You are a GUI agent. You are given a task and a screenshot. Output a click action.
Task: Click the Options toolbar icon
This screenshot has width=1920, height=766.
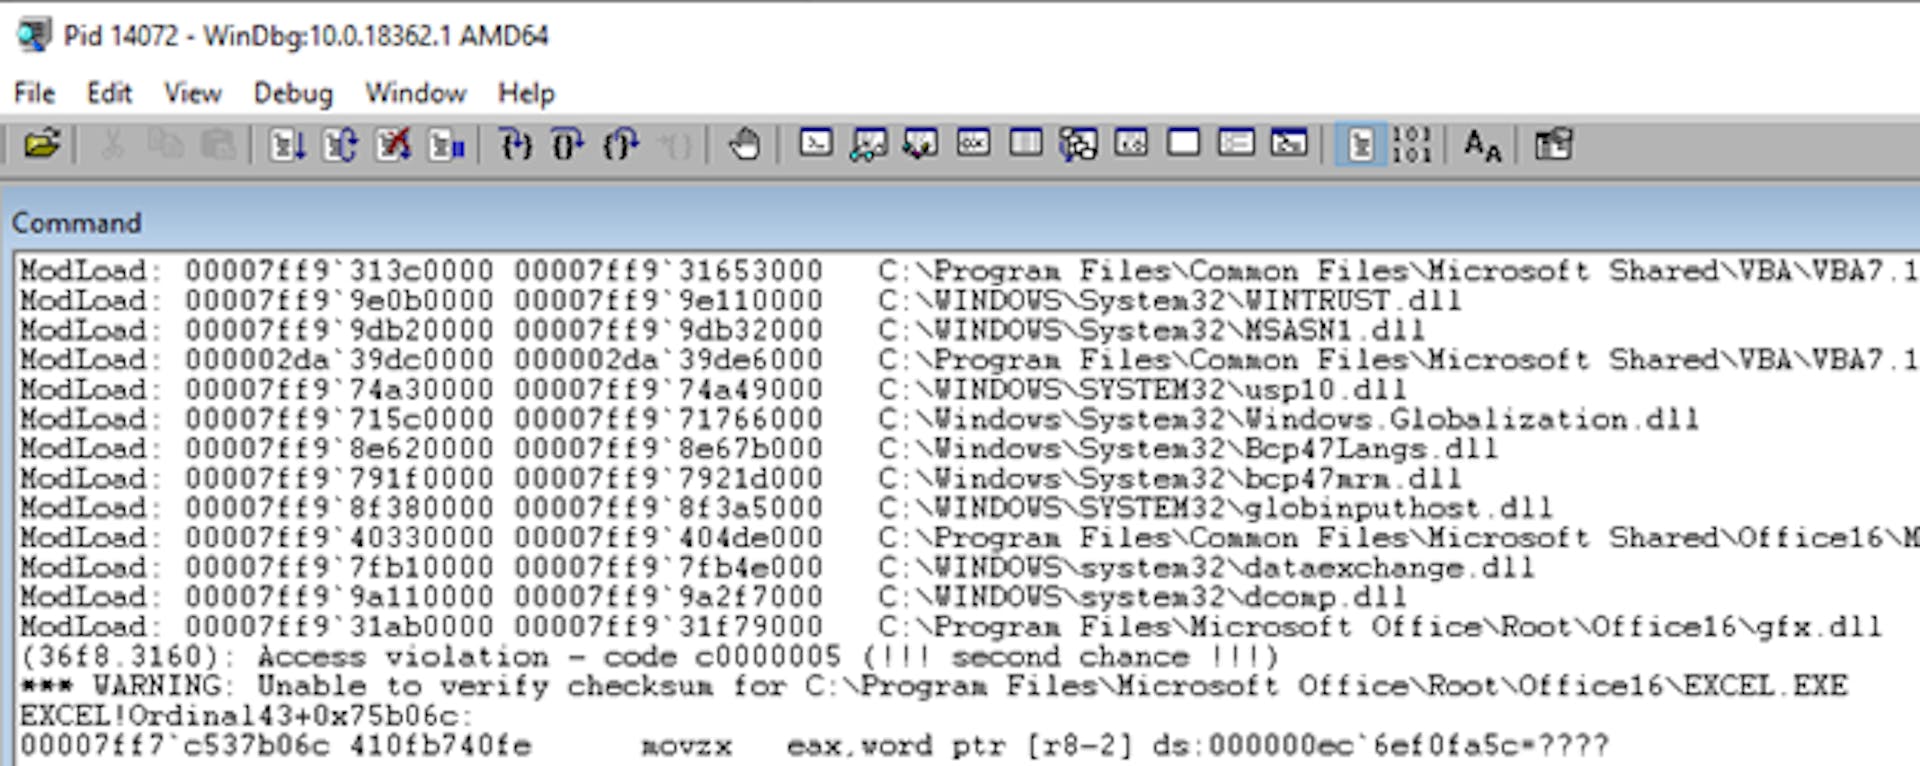coord(1553,145)
